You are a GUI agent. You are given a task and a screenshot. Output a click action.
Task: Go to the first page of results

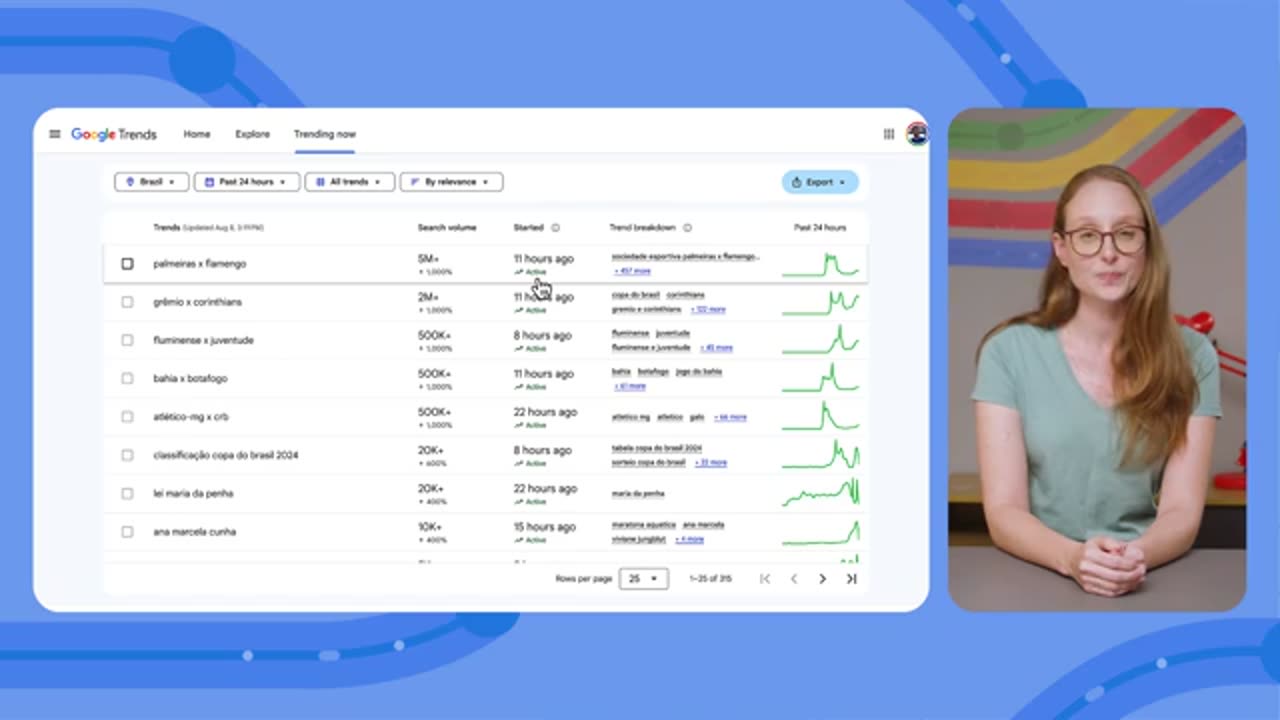765,579
